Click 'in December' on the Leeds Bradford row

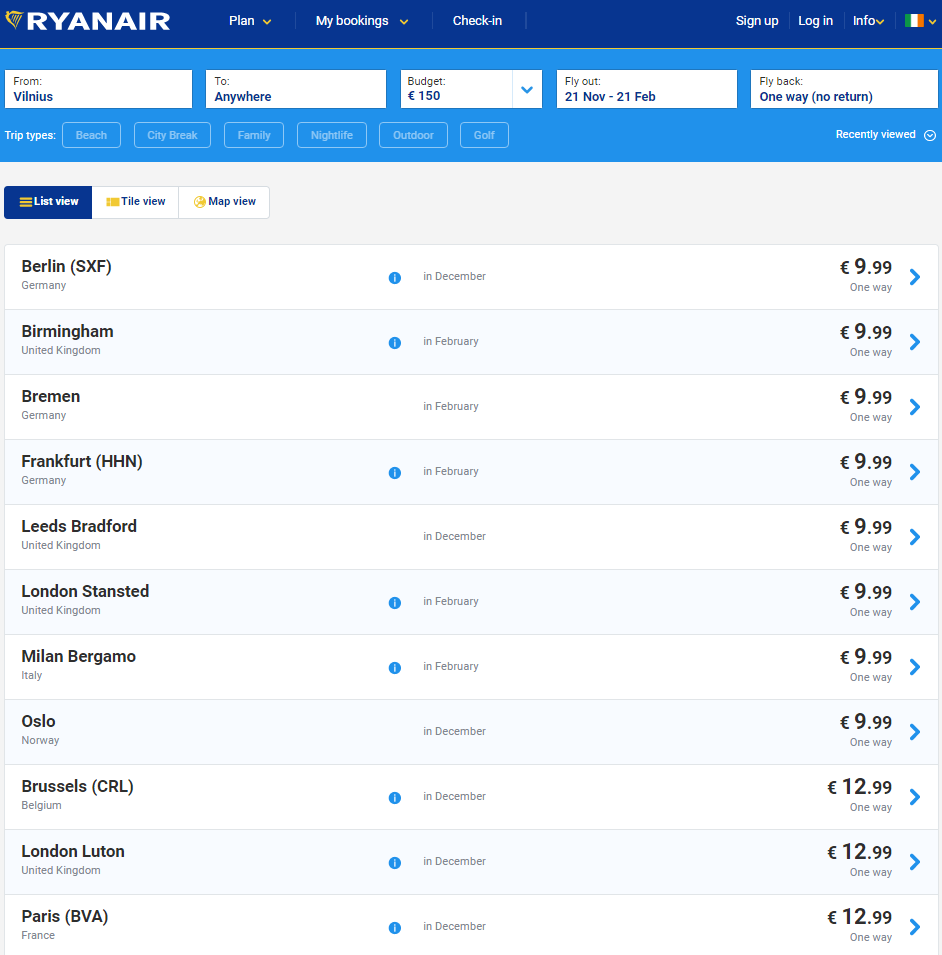point(454,537)
